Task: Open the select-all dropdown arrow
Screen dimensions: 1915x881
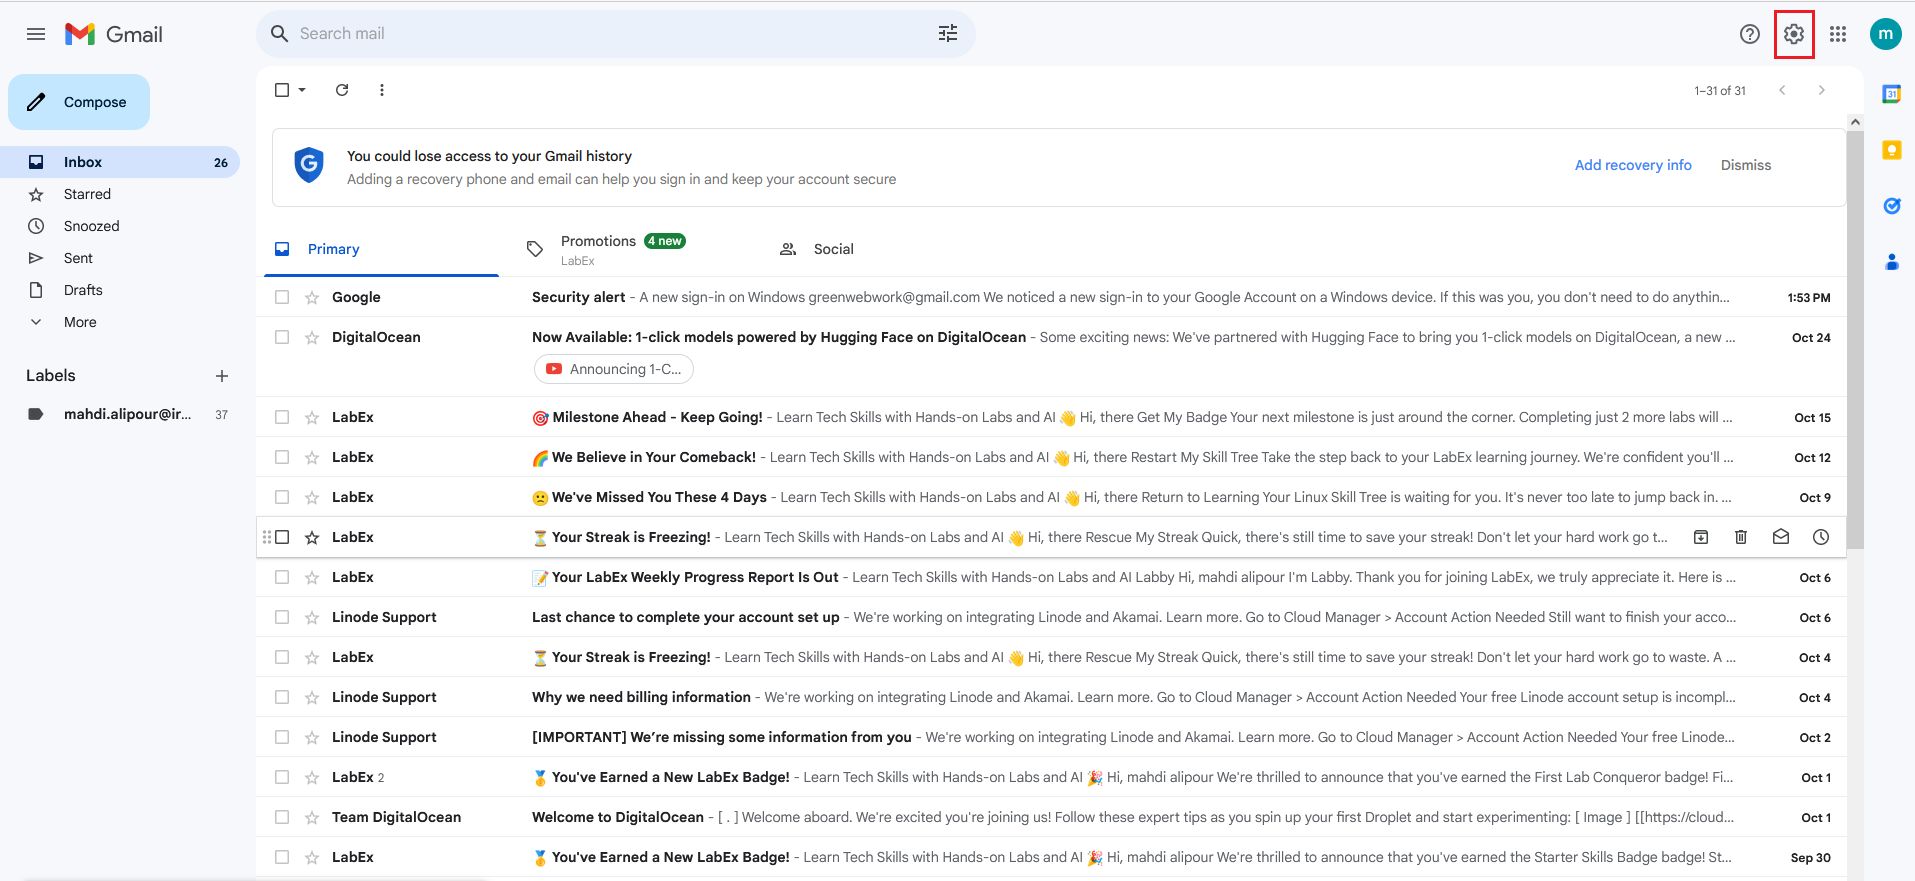Action: (x=302, y=90)
